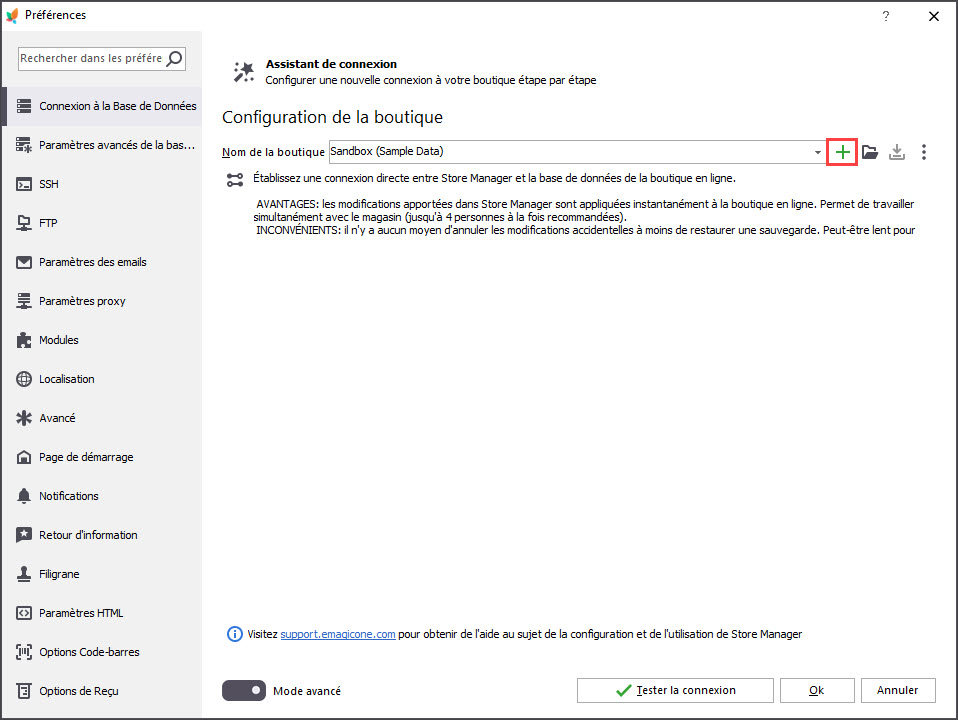Click the HTML code brackets icon
958x720 pixels.
24,613
